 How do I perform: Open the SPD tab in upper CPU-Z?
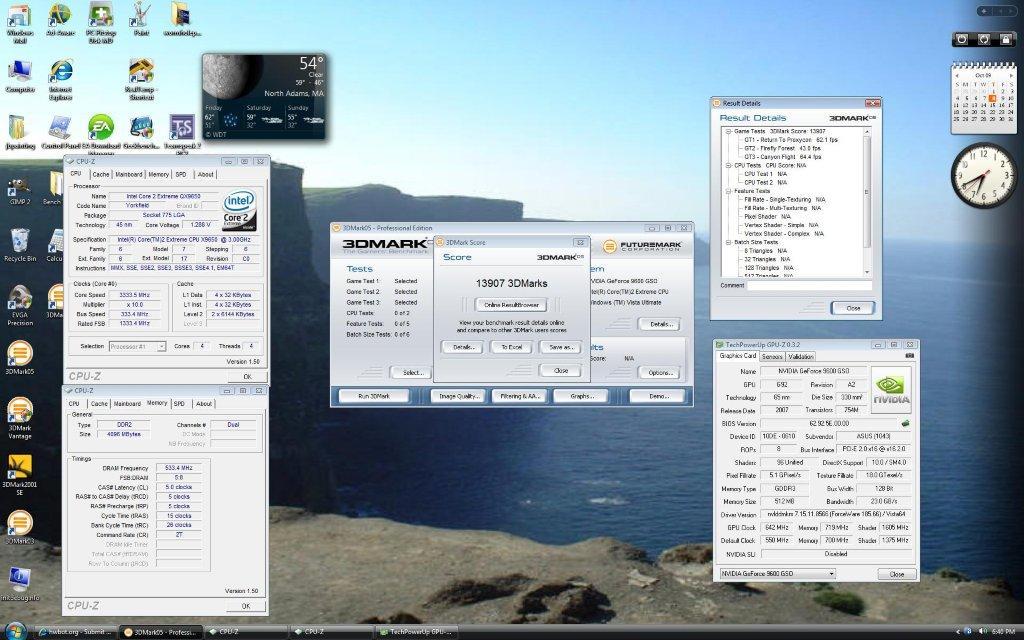[181, 174]
